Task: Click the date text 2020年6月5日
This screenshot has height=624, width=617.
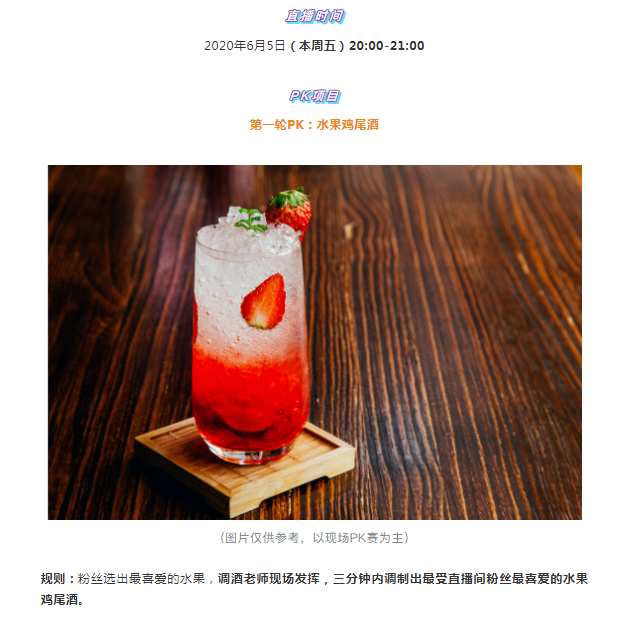Action: pyautogui.click(x=244, y=45)
